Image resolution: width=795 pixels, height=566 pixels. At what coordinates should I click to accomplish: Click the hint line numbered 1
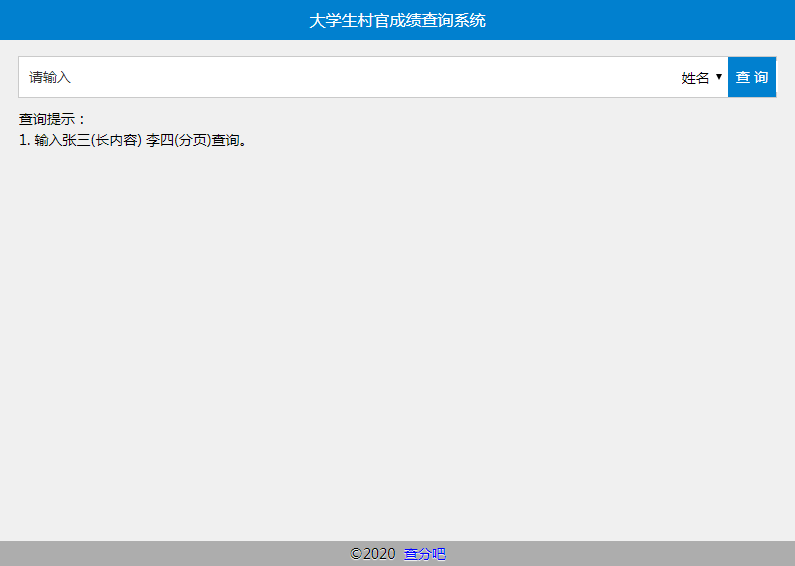tap(25, 140)
